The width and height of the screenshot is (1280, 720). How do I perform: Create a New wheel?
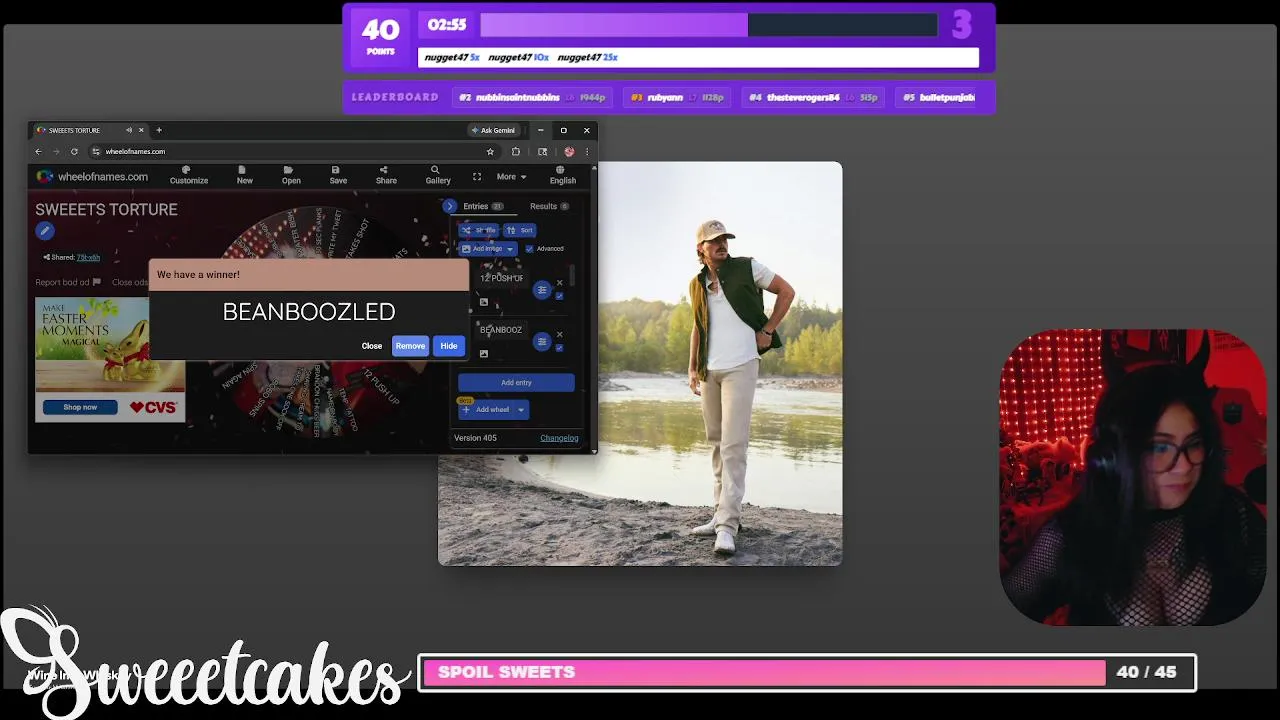pos(245,175)
